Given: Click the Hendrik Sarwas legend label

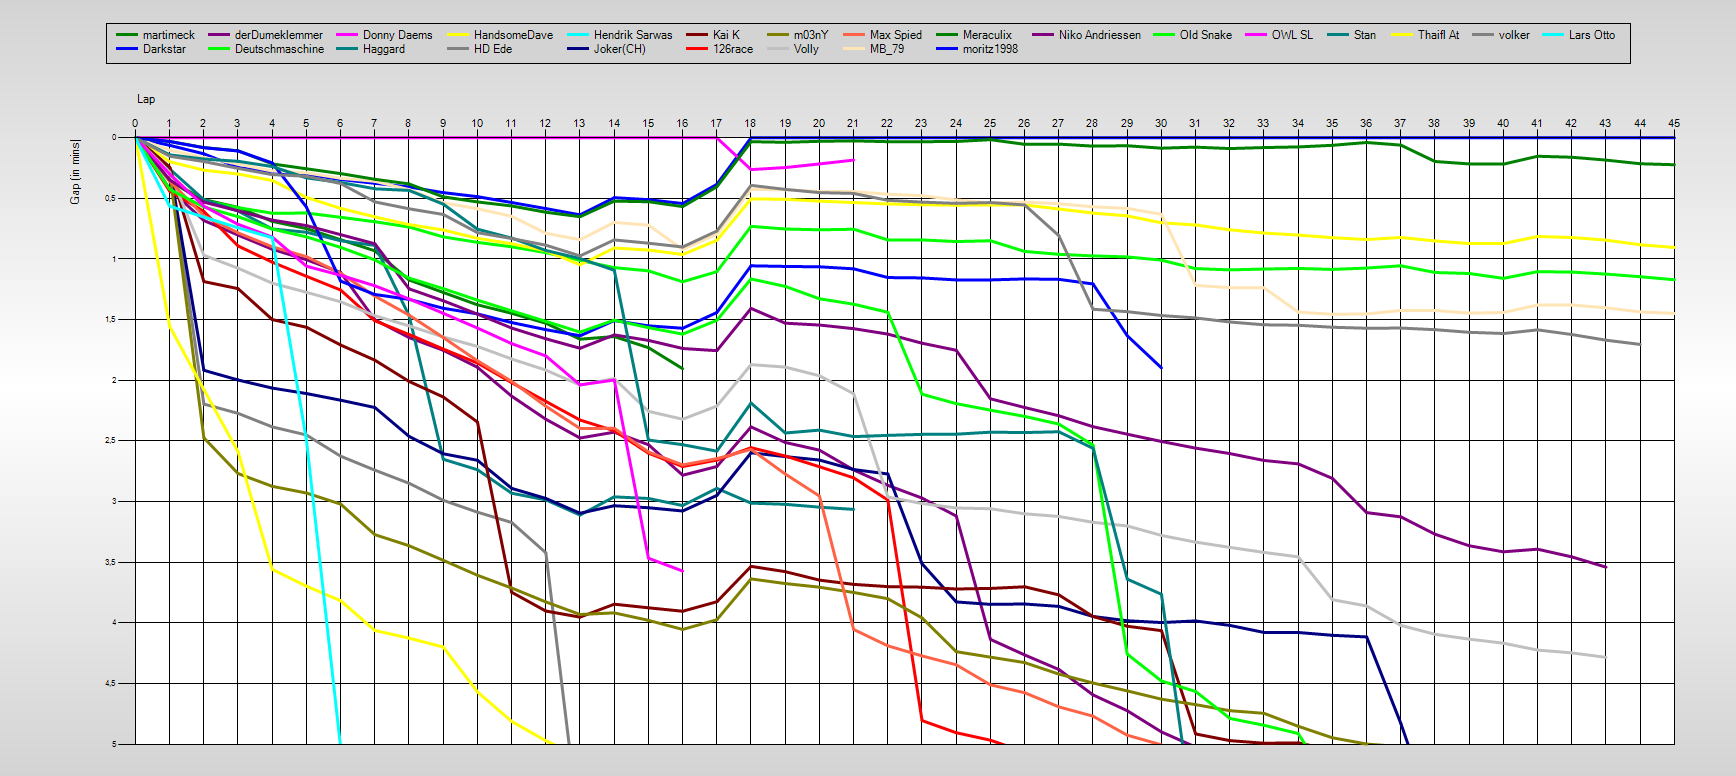Looking at the screenshot, I should pyautogui.click(x=633, y=35).
